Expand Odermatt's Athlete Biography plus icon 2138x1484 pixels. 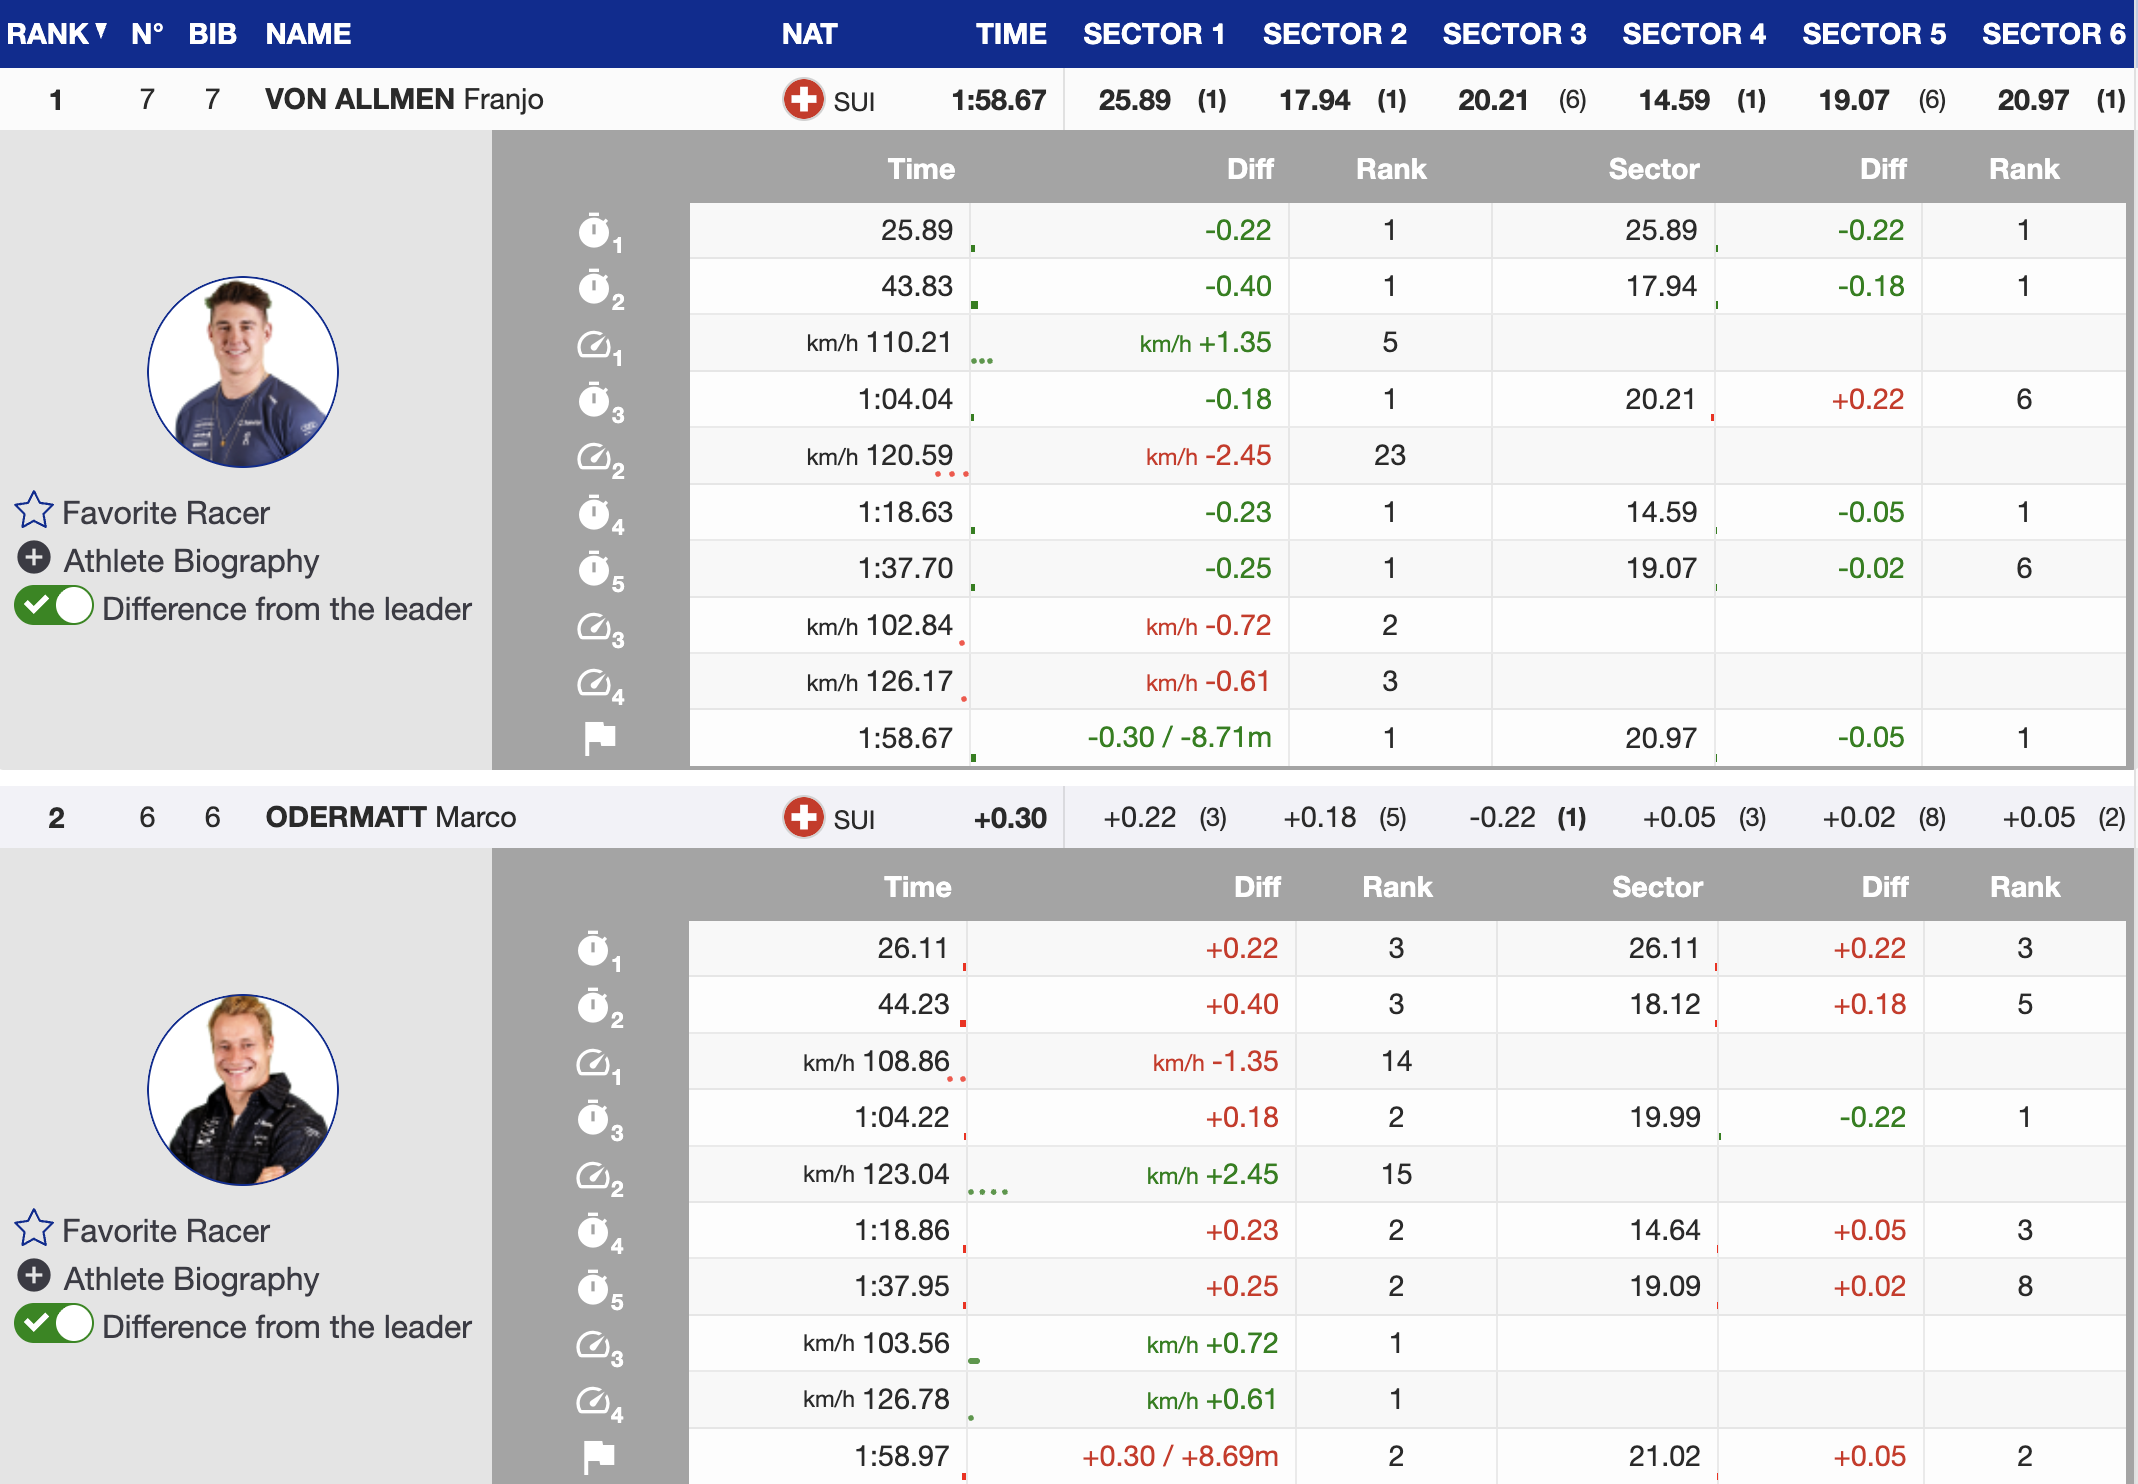coord(34,1276)
